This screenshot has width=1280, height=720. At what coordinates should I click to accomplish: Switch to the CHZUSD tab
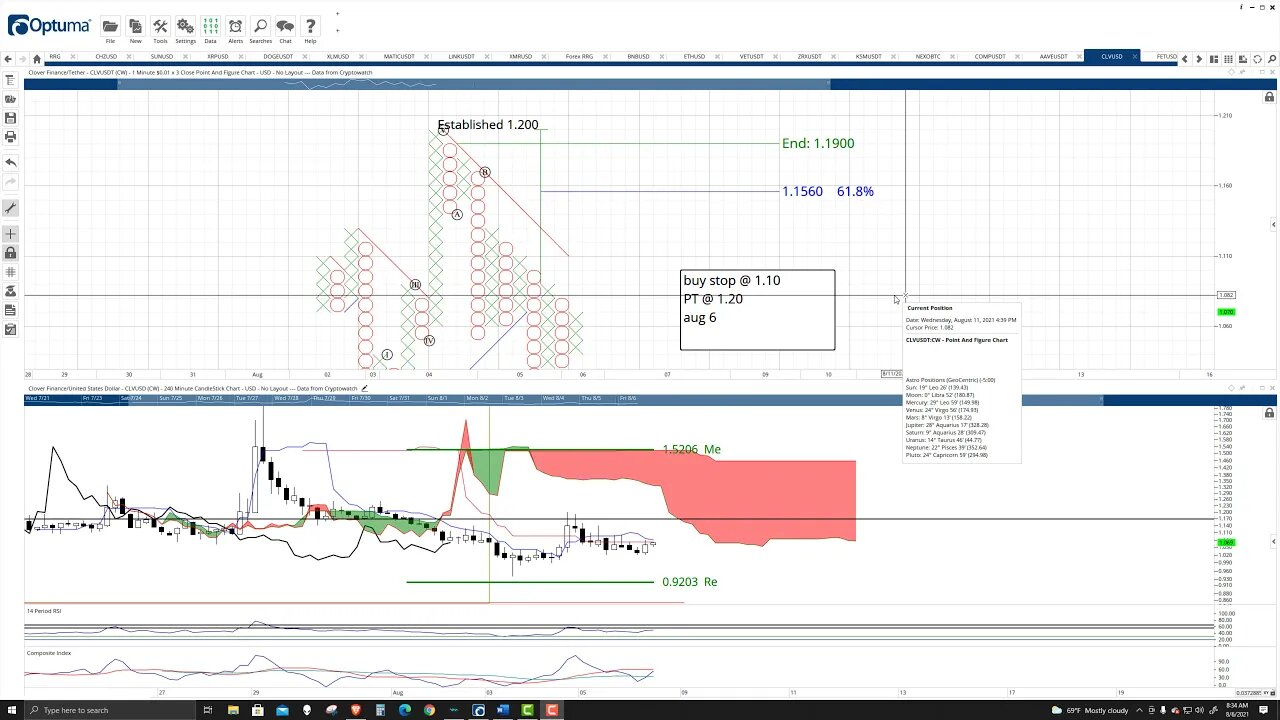coord(106,57)
